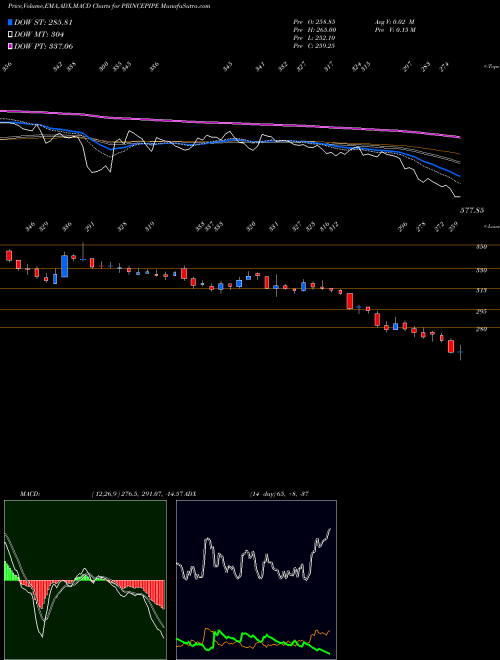Select the 'DOW PT: 337.06' legend text
Image resolution: width=500 pixels, height=660 pixels.
(43, 46)
